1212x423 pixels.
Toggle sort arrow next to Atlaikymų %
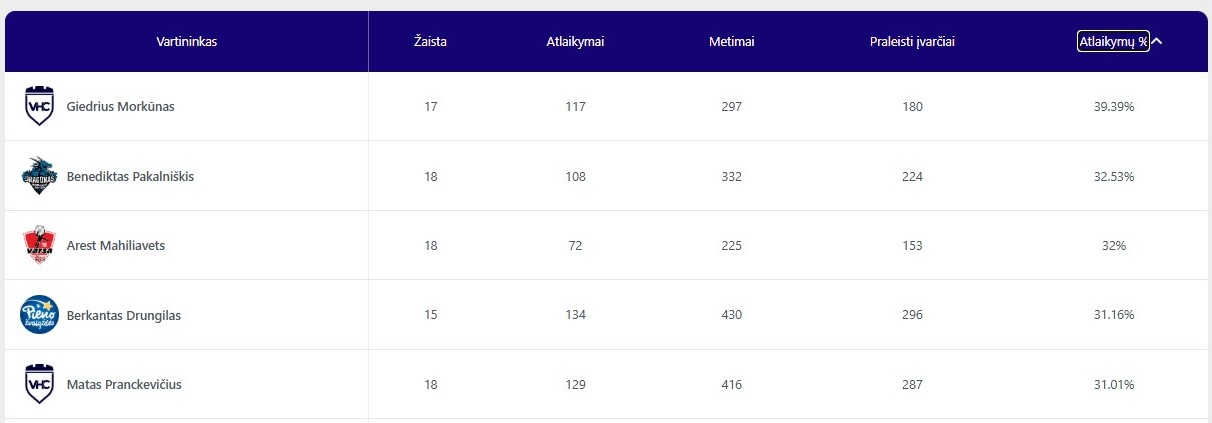tap(1157, 42)
